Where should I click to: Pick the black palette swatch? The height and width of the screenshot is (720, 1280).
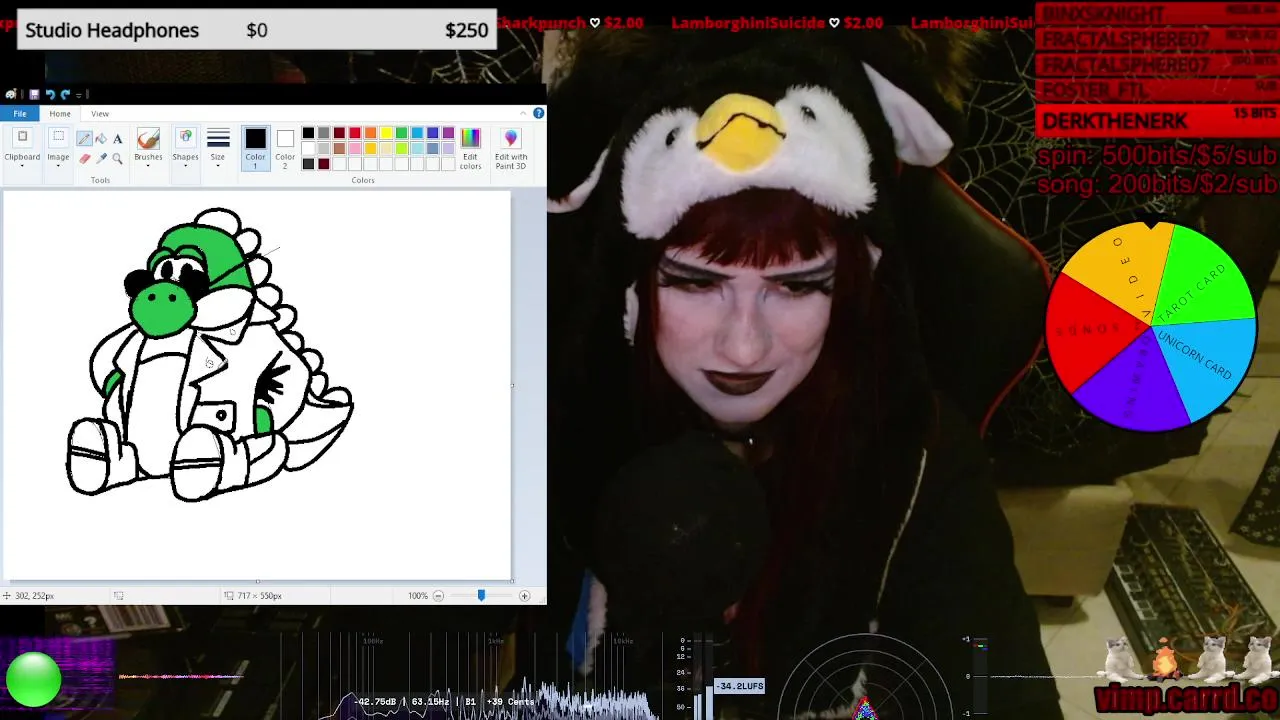coord(308,133)
